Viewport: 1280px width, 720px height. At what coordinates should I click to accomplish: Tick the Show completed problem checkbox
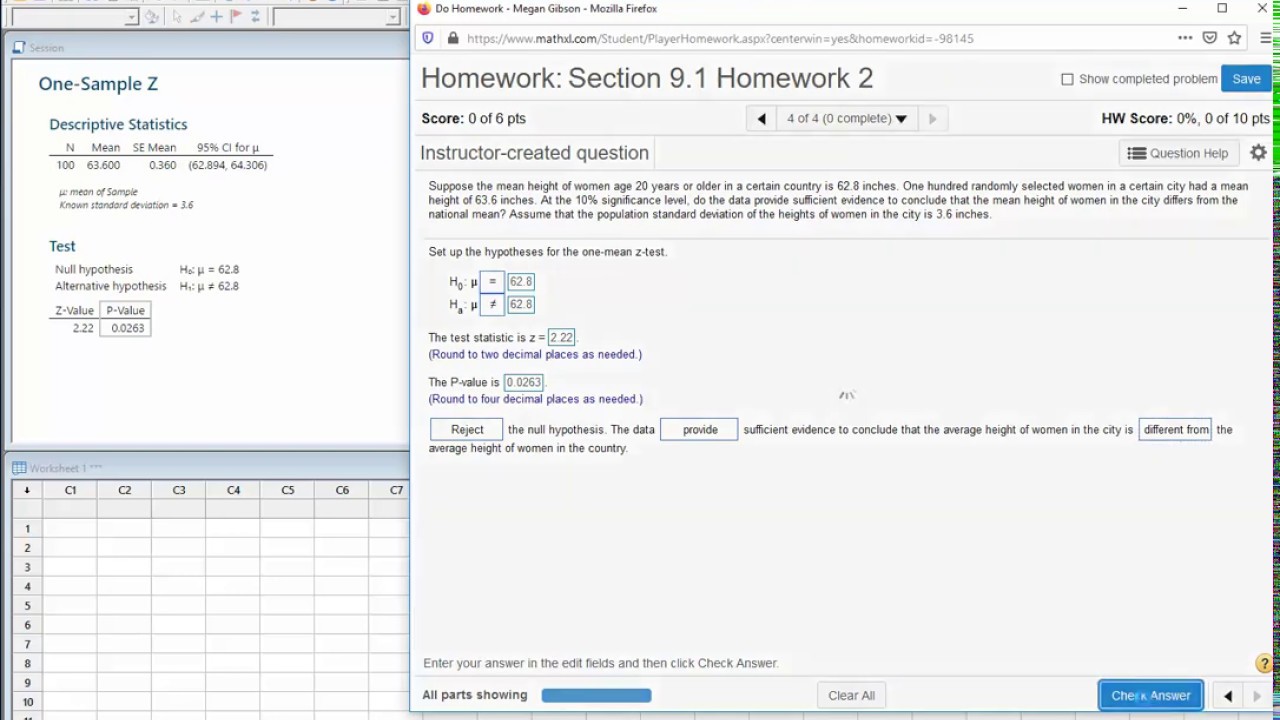coord(1067,79)
